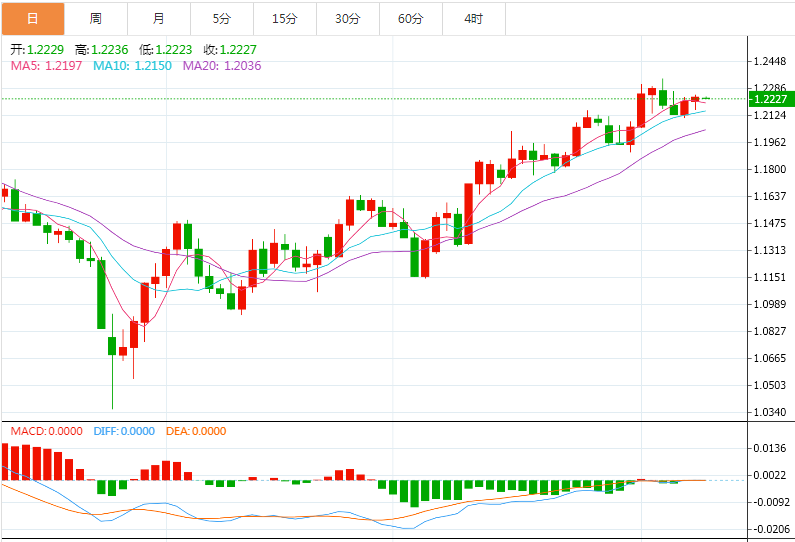
Task: Click the 1.1313 price axis label
Action: [770, 250]
